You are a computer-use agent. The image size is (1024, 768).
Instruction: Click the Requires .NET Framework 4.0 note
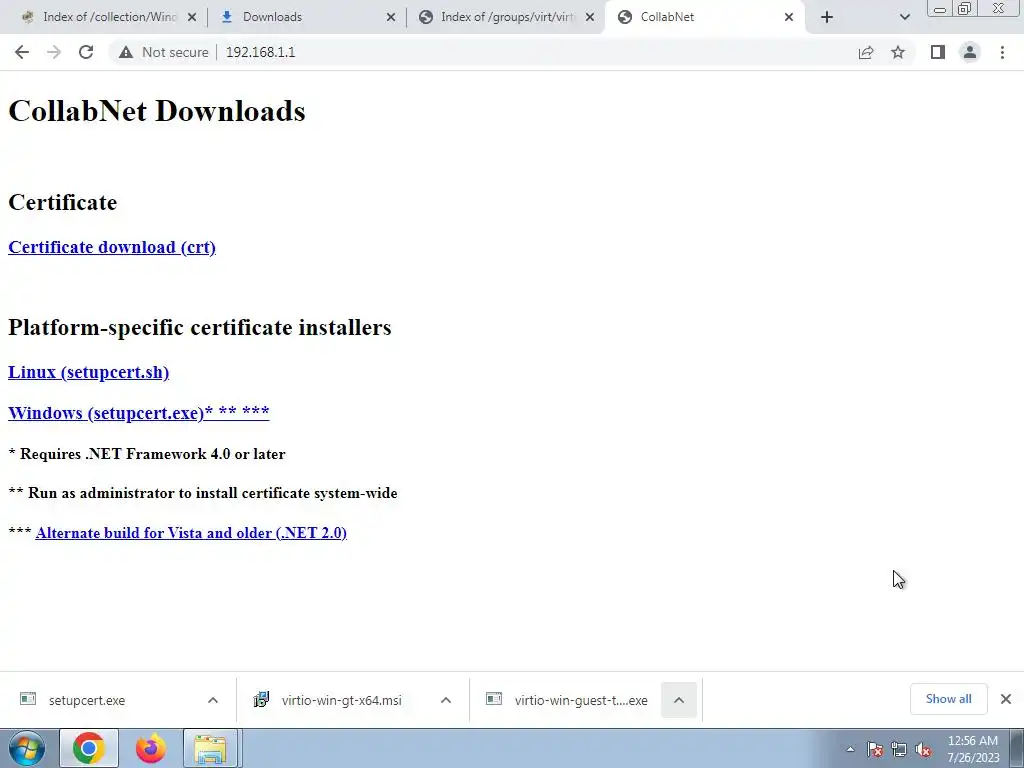point(147,453)
